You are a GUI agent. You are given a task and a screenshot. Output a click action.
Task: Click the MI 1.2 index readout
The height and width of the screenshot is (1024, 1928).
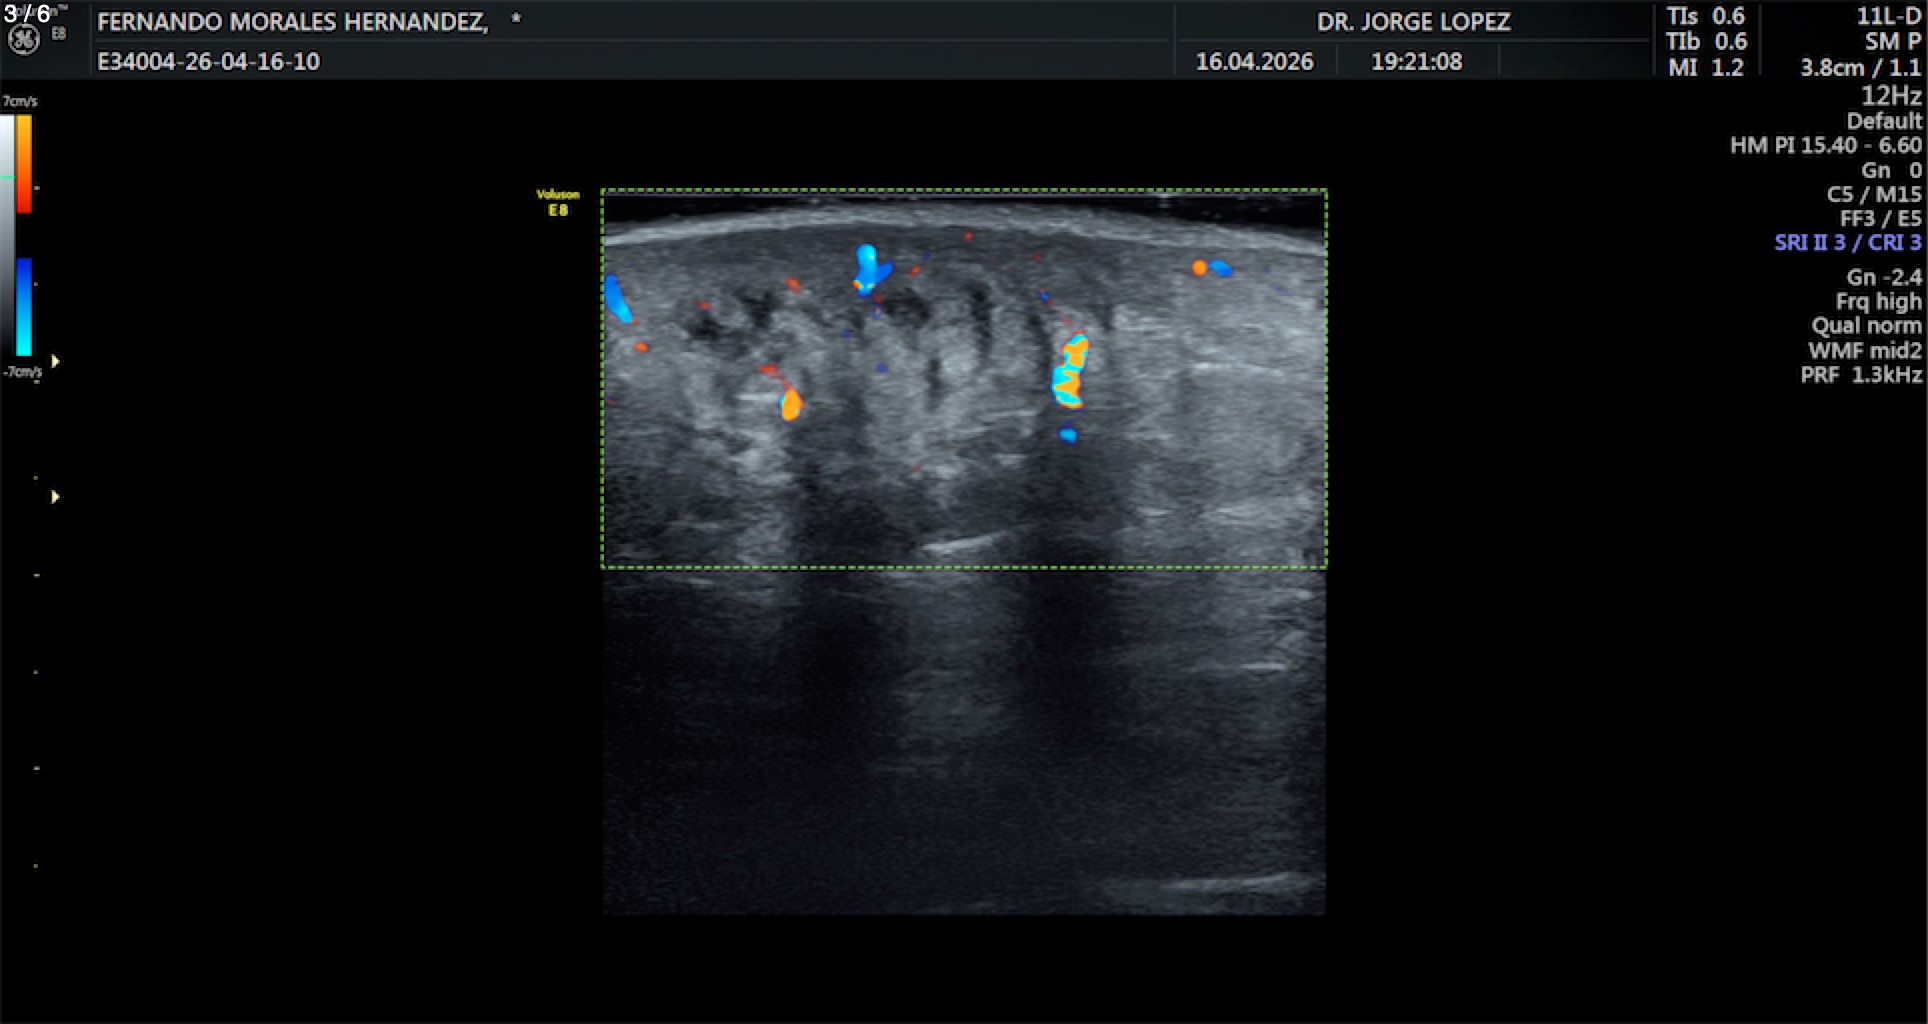[1705, 68]
